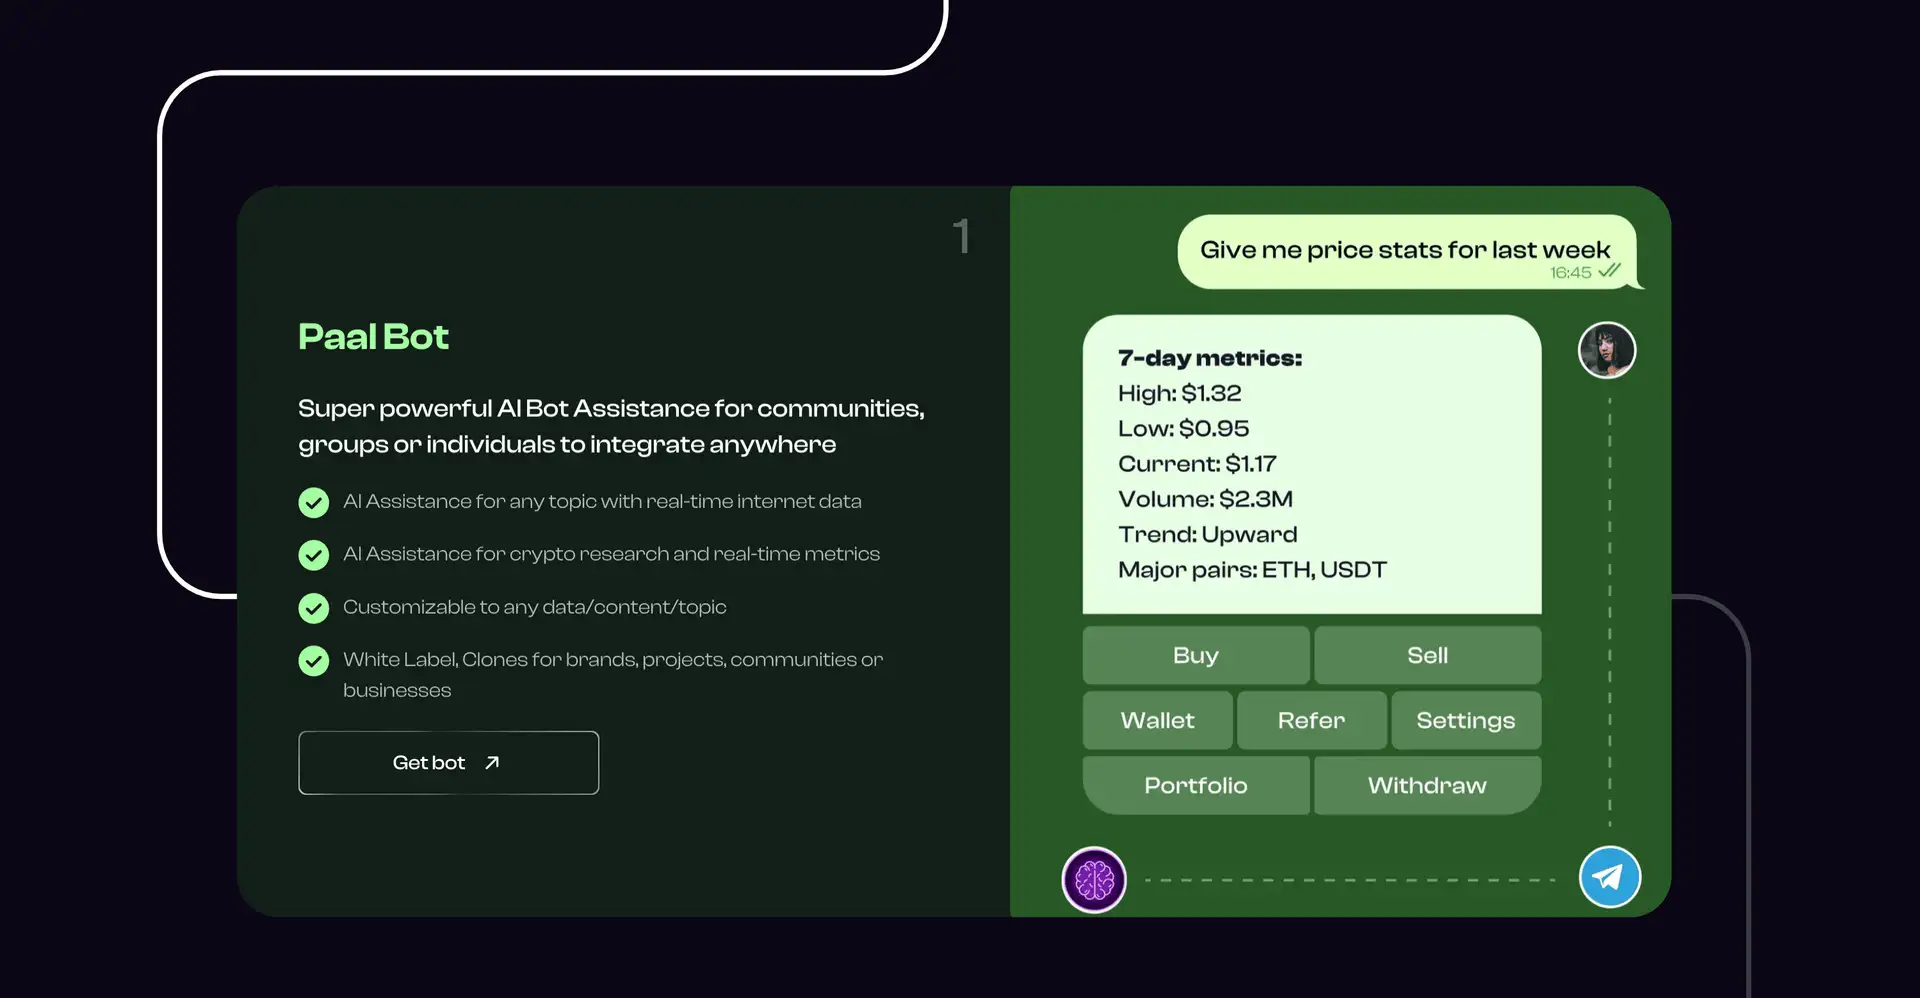Click 'AI Assistance for crypto research' text
Screen dimensions: 1920x998
[611, 554]
